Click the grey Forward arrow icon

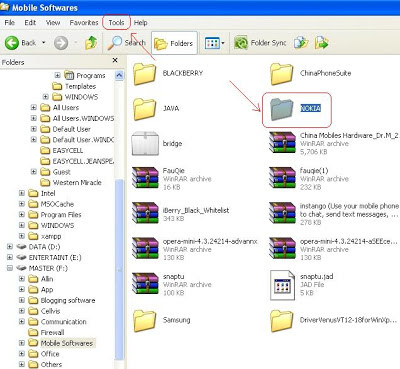61,43
